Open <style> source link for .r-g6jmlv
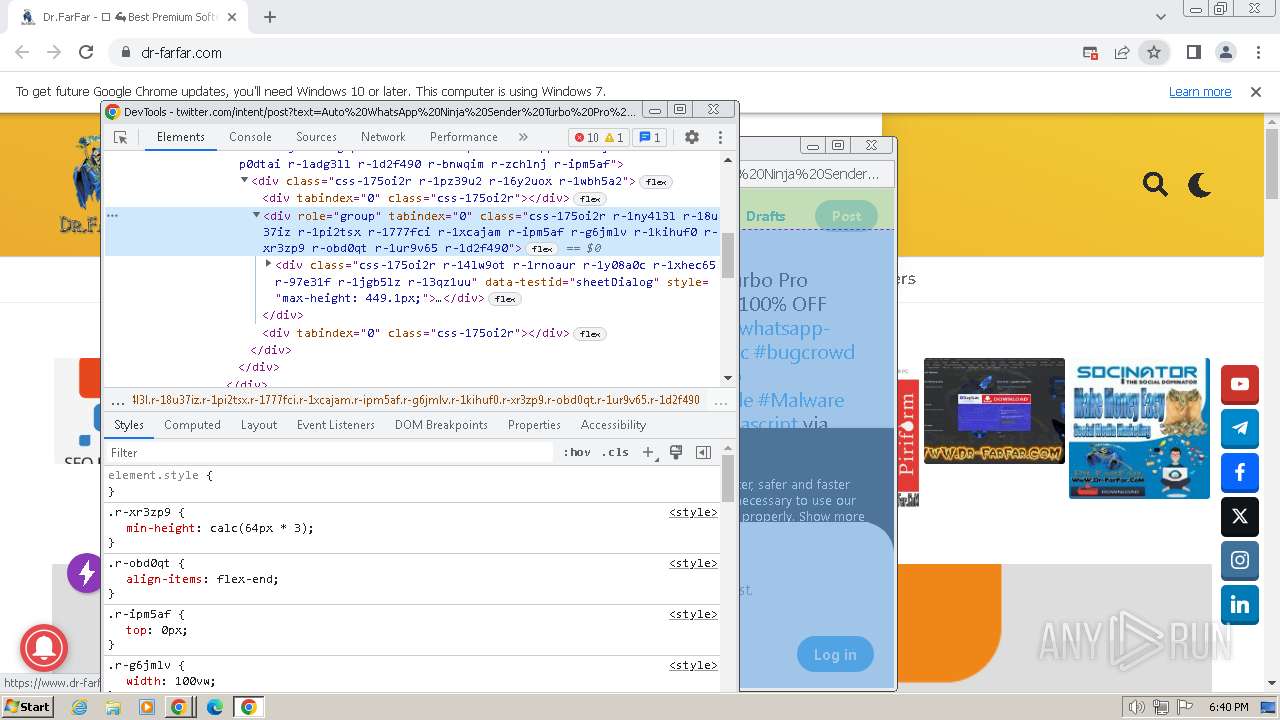The height and width of the screenshot is (720, 1280). click(x=693, y=665)
